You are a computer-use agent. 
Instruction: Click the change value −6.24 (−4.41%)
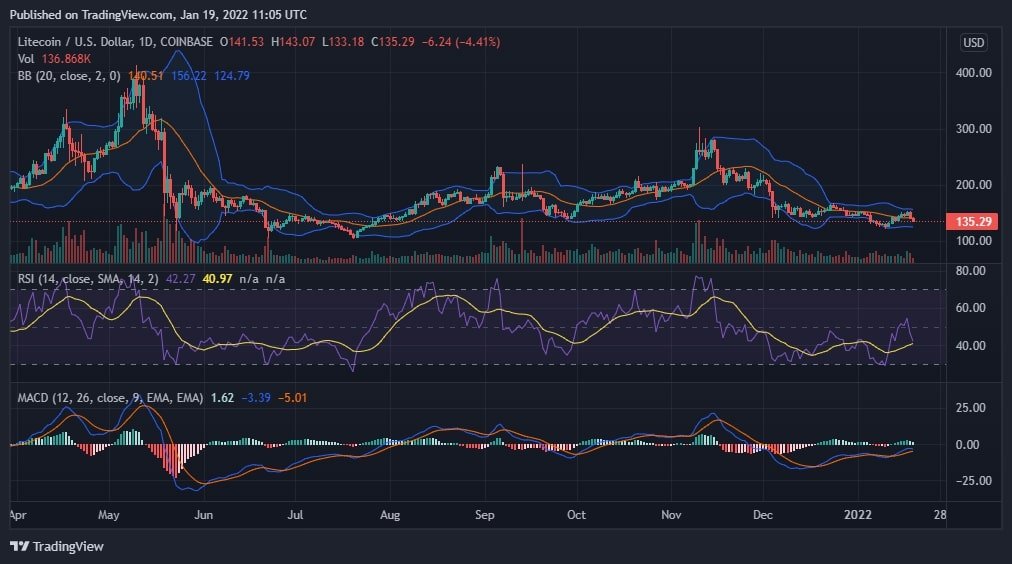coord(461,42)
